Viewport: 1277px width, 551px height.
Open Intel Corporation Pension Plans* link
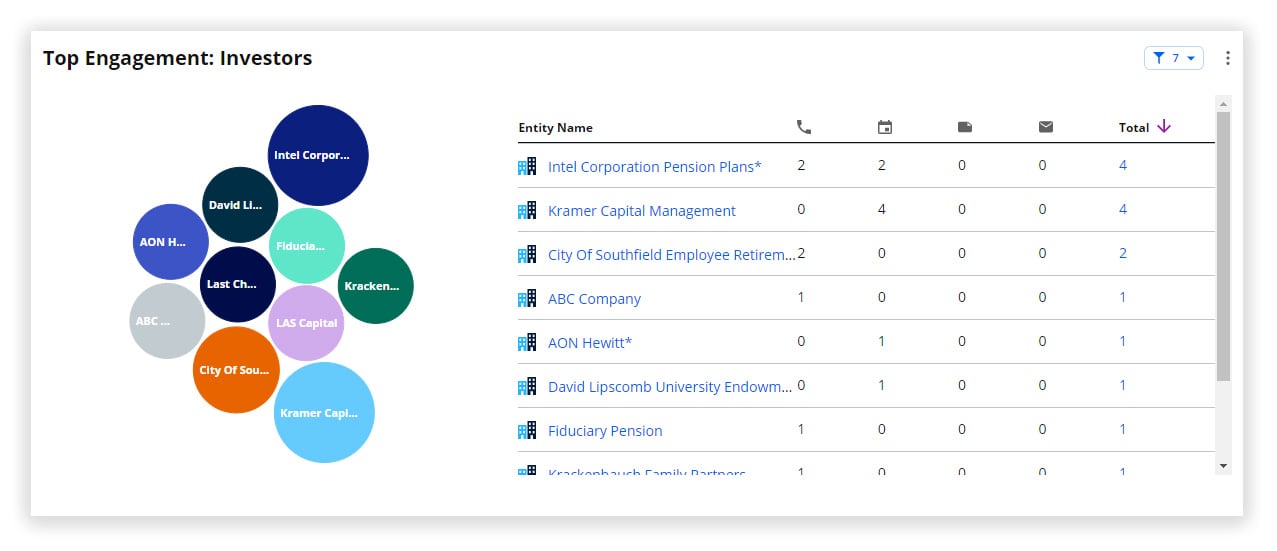pos(655,167)
